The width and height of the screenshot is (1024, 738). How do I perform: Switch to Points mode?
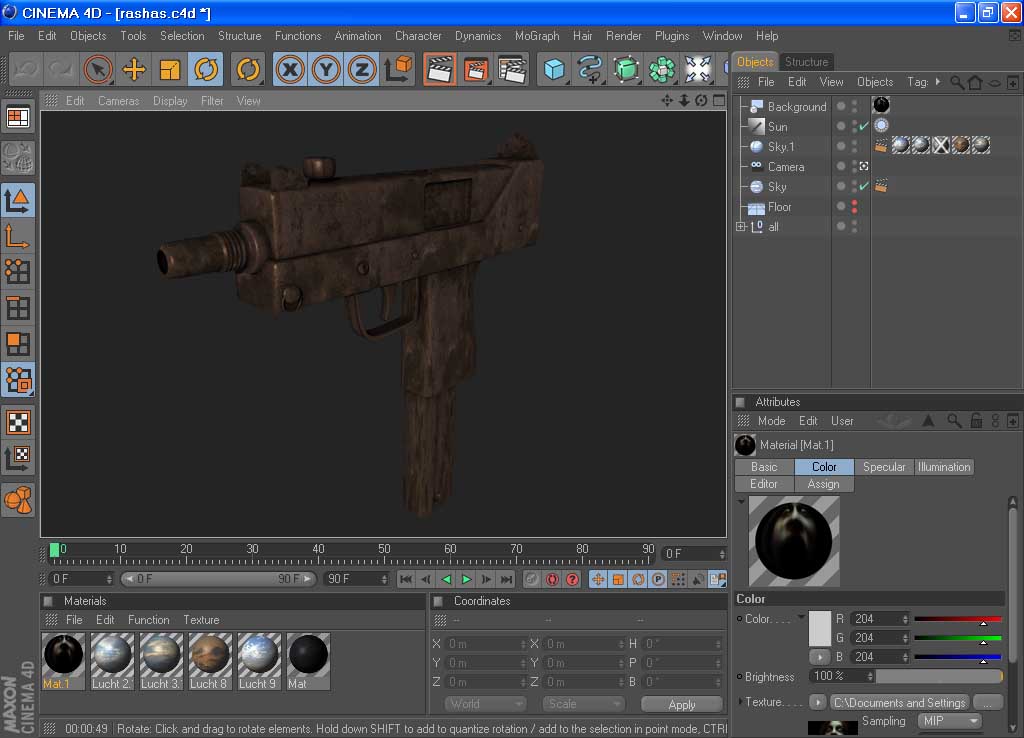(x=18, y=272)
